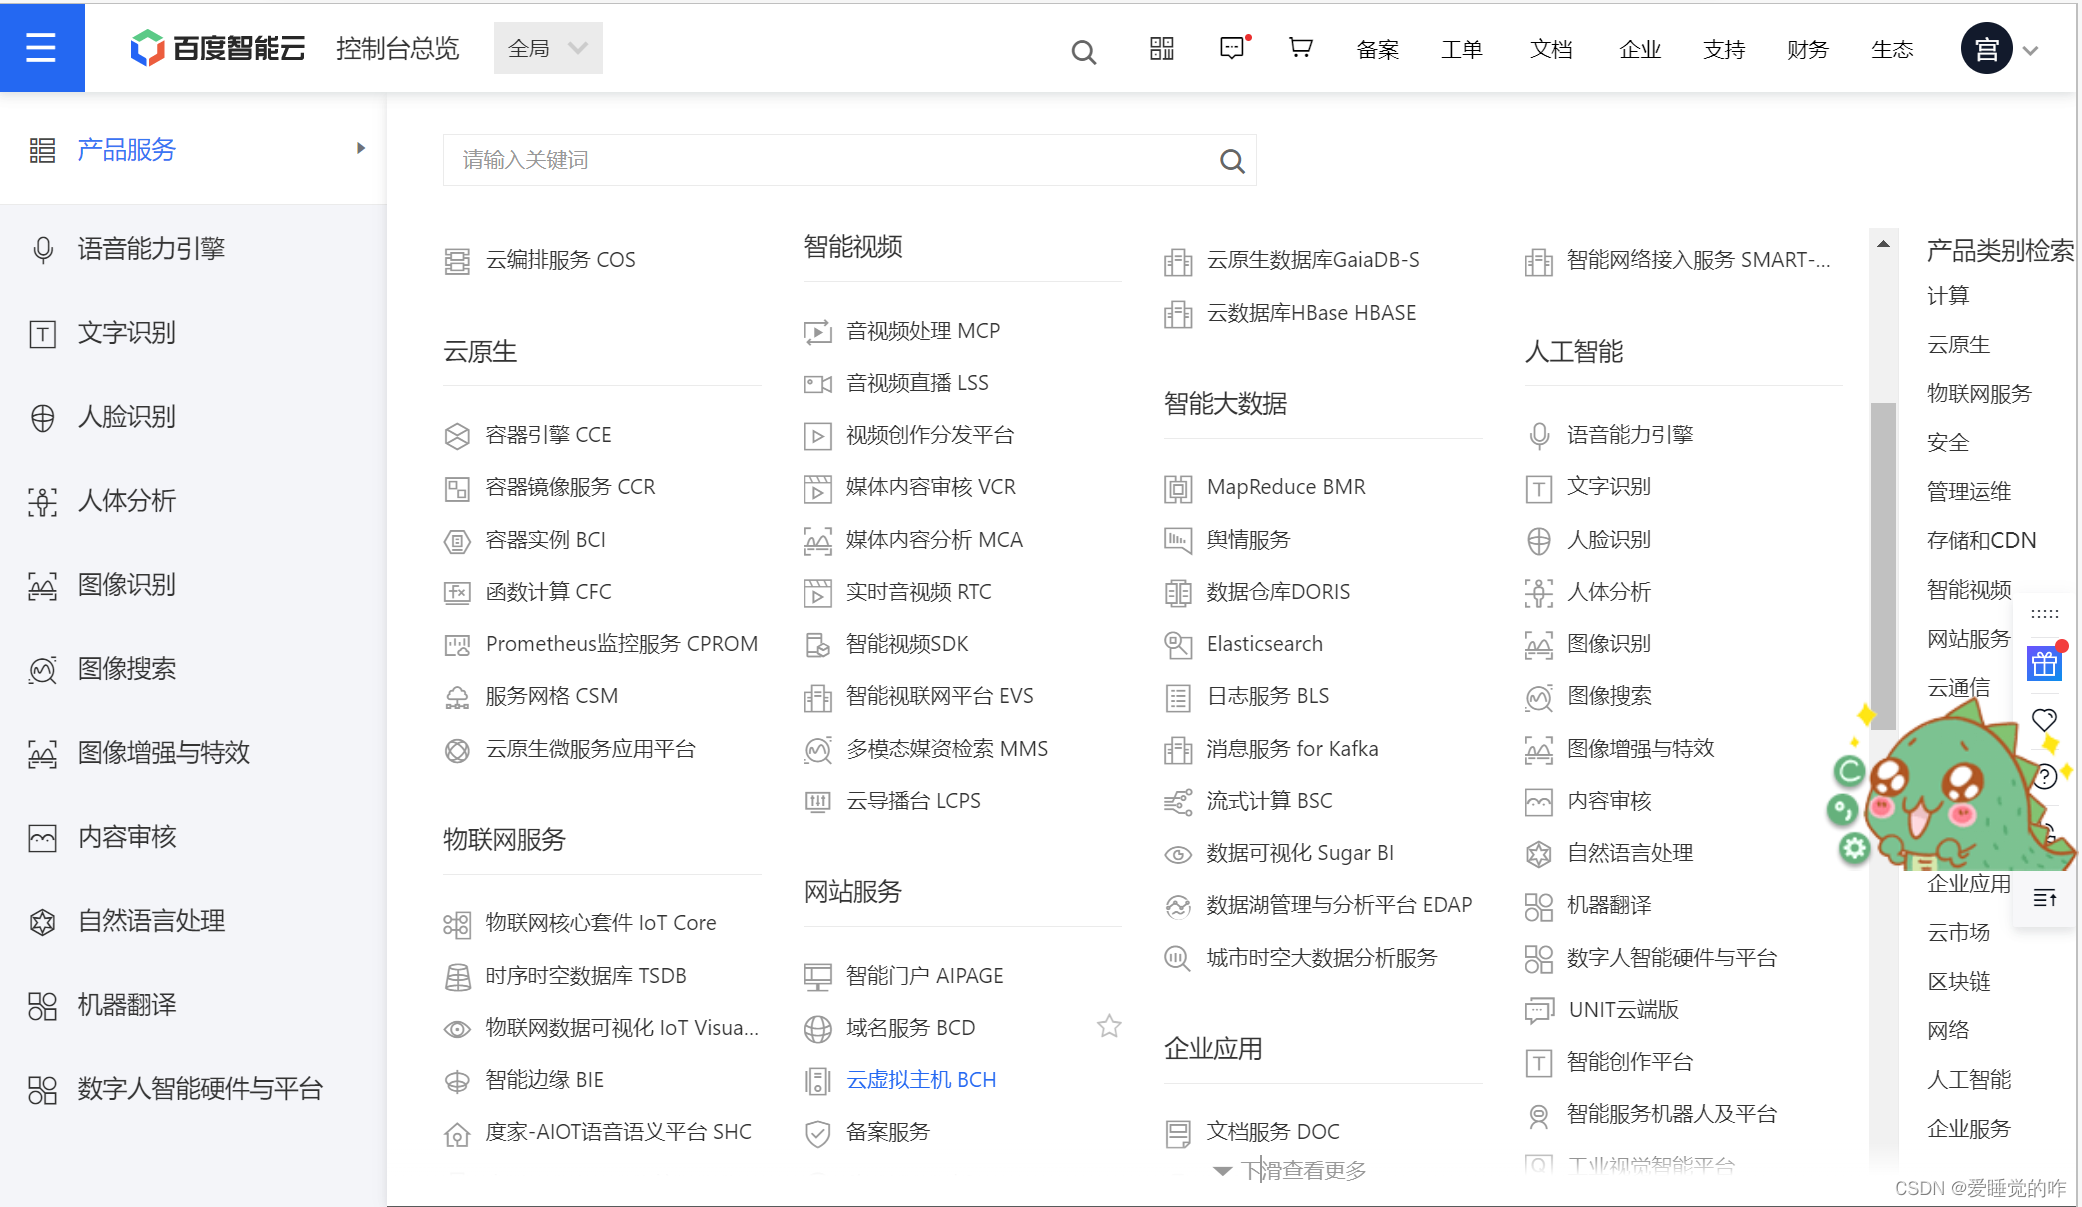Viewport: 2082px width, 1207px height.
Task: Open 容器引擎 CCE product link
Action: pos(548,434)
